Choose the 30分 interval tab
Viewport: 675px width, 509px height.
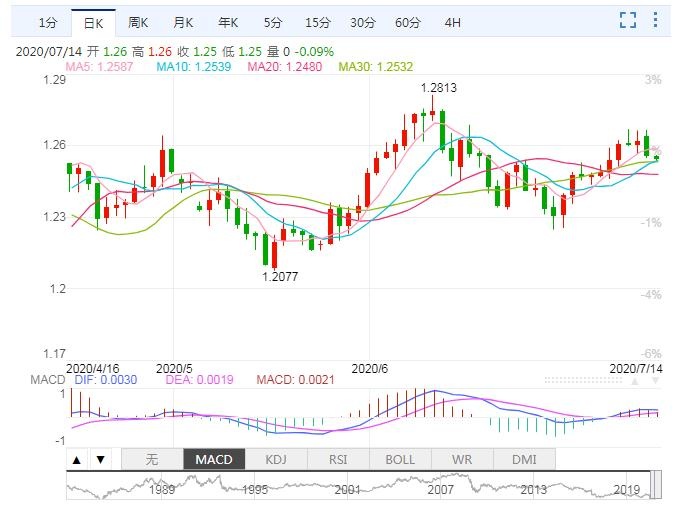[363, 21]
